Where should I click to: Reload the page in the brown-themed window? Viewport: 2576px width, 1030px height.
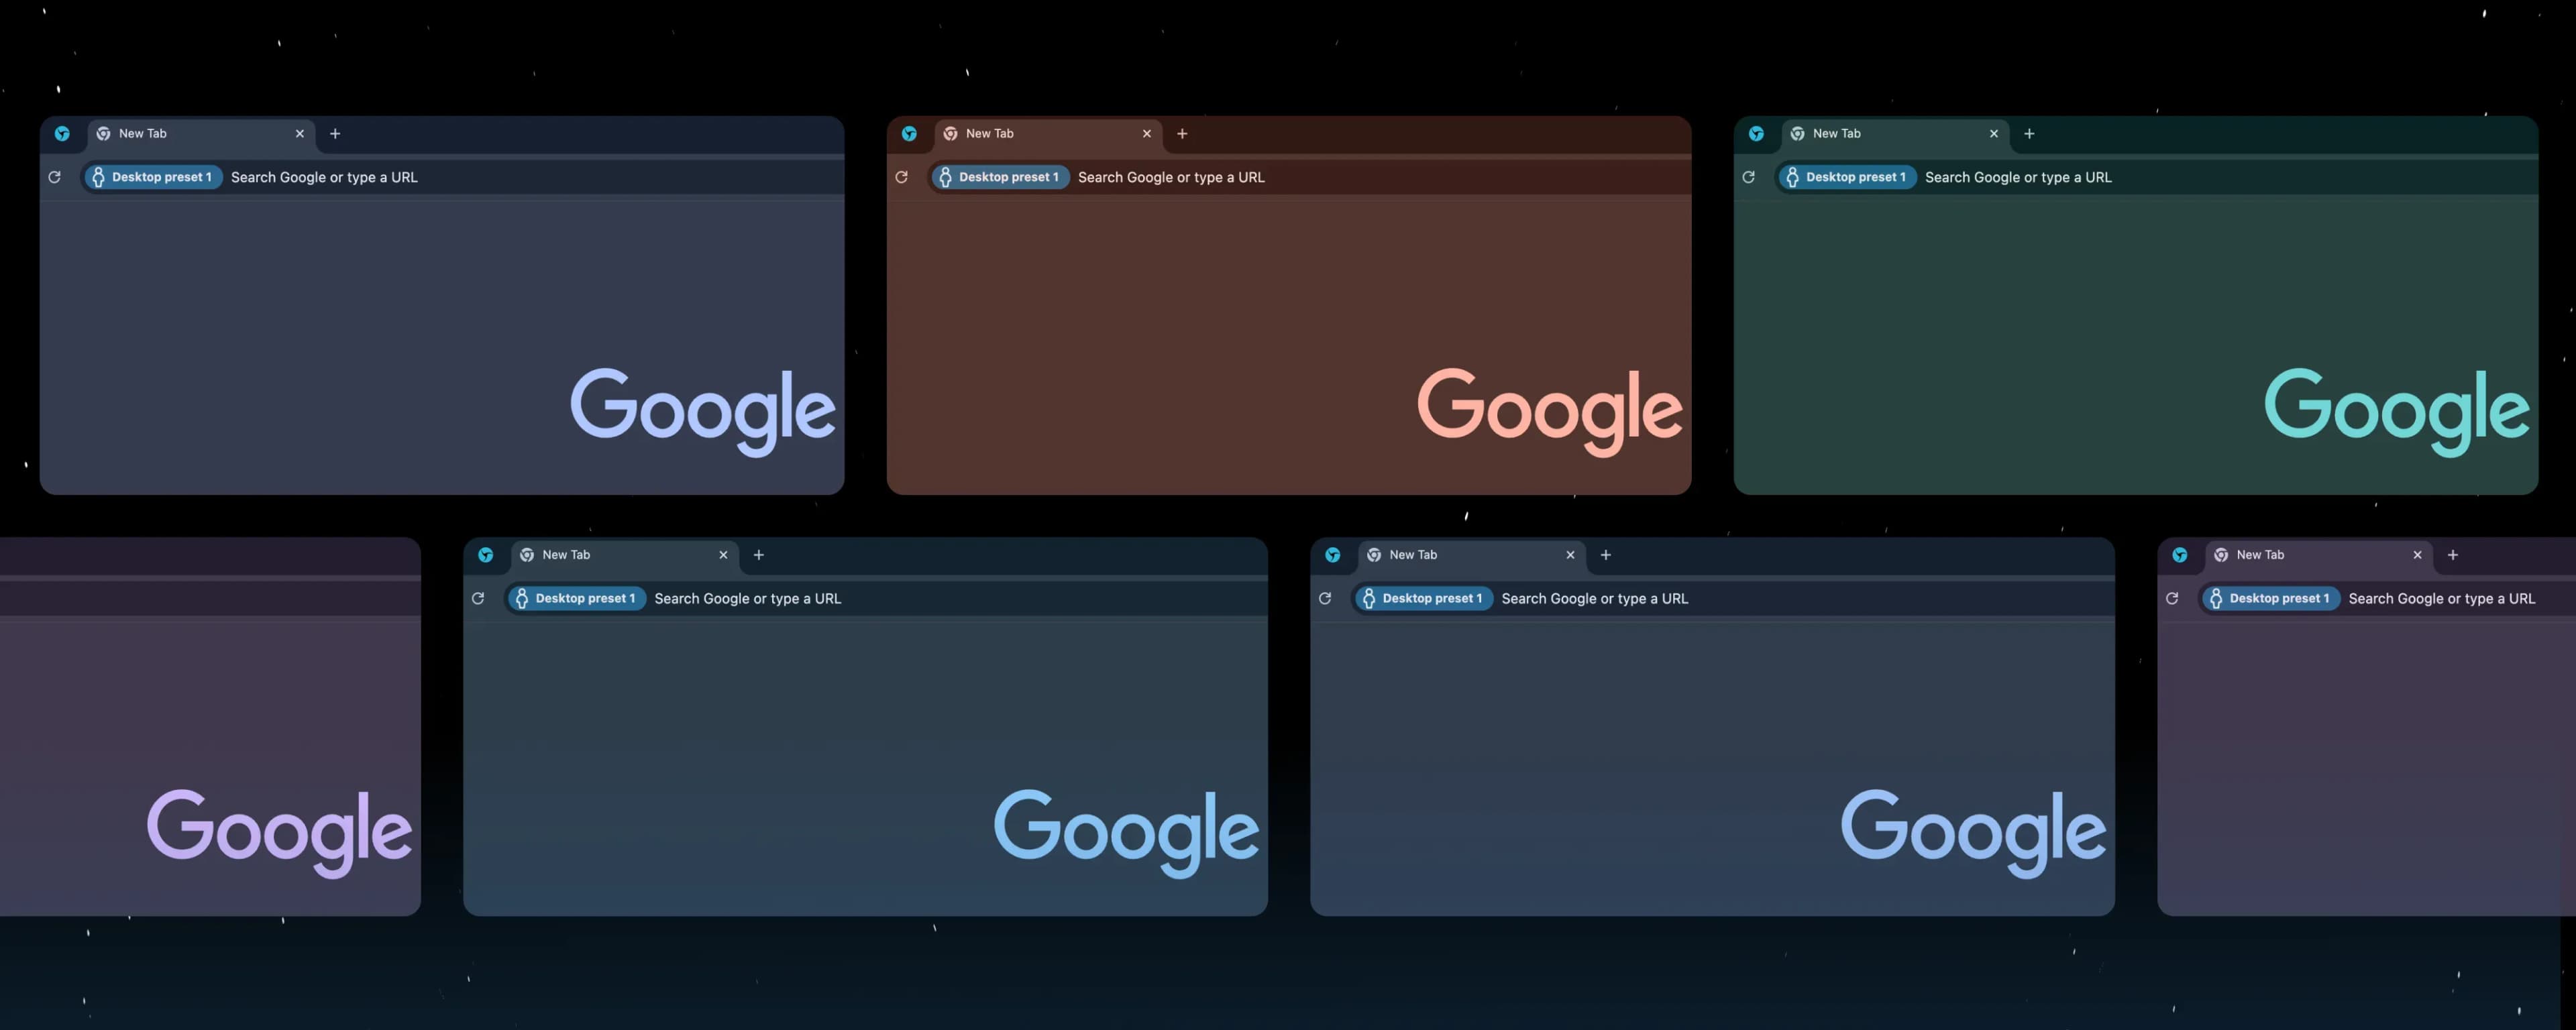901,177
